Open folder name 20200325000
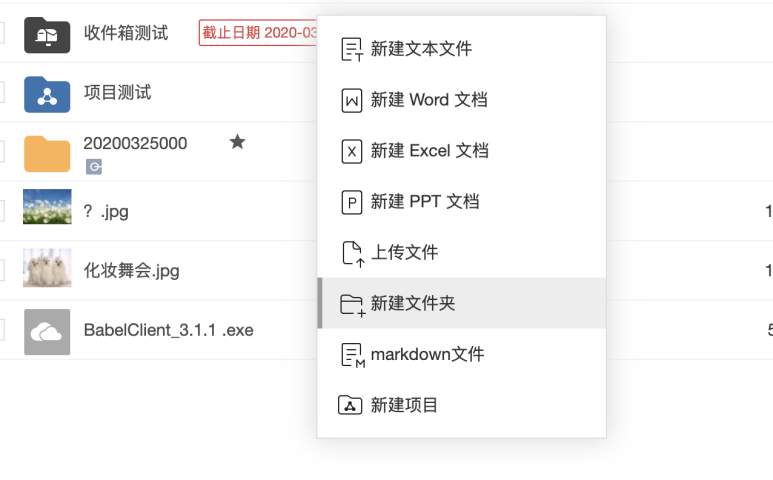Viewport: 773px width, 480px height. click(x=135, y=143)
